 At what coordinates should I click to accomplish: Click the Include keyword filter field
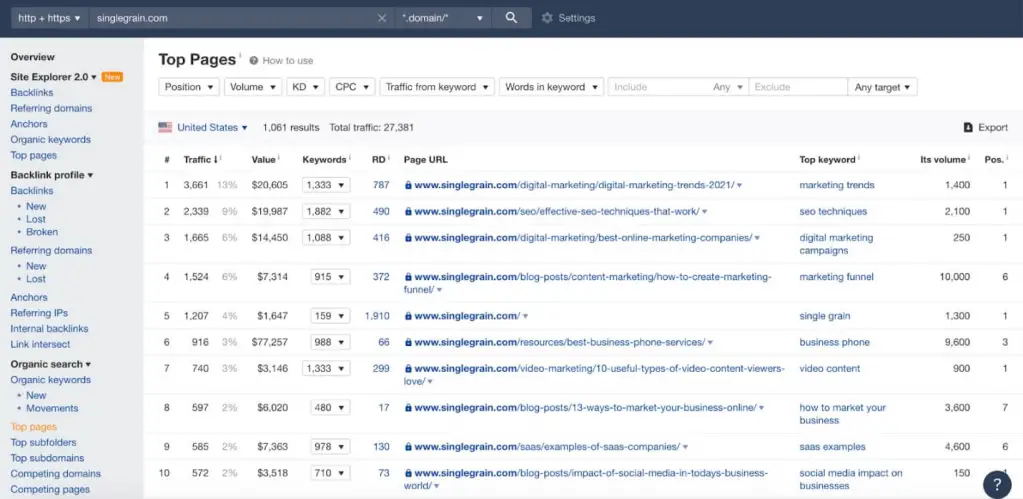point(660,87)
